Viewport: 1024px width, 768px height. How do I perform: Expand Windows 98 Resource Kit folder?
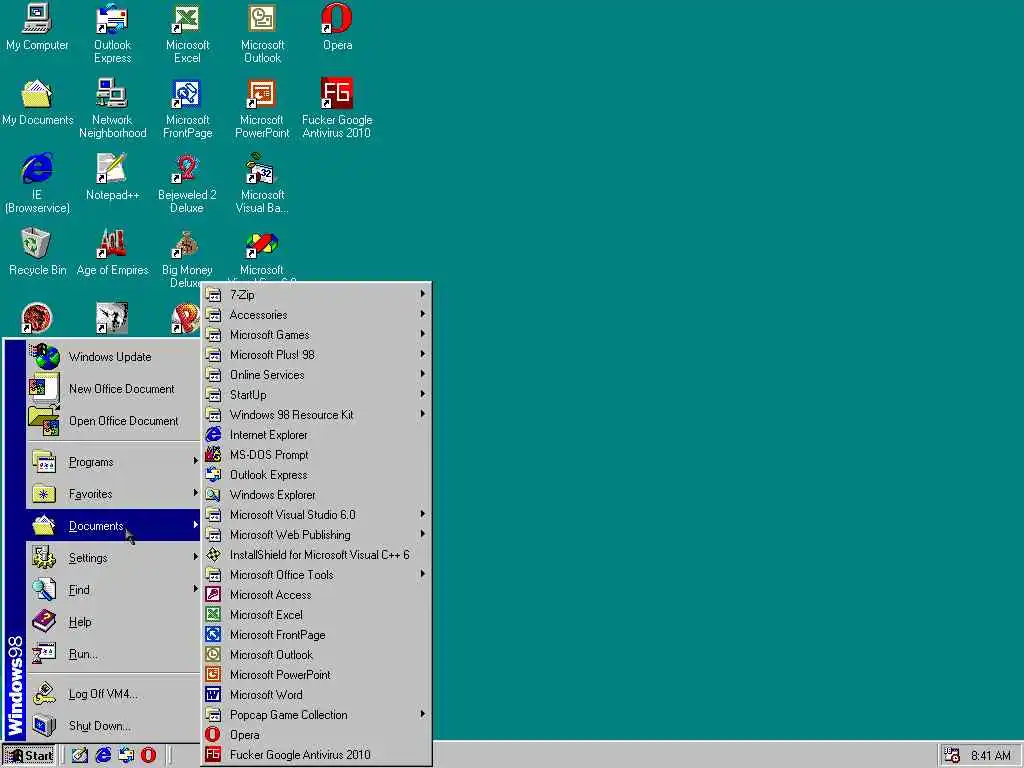[317, 415]
